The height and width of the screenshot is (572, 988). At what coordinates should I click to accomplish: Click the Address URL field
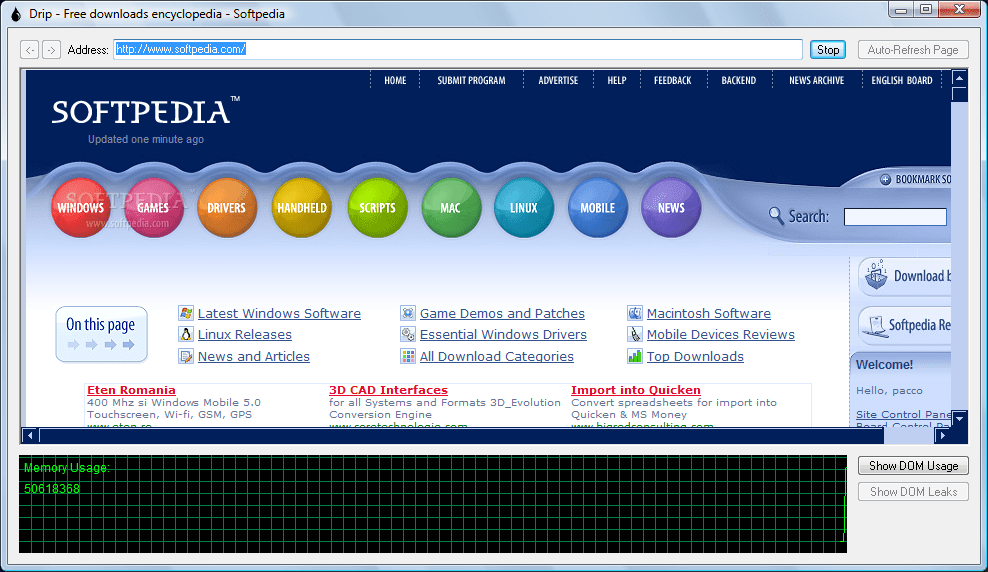tap(458, 49)
